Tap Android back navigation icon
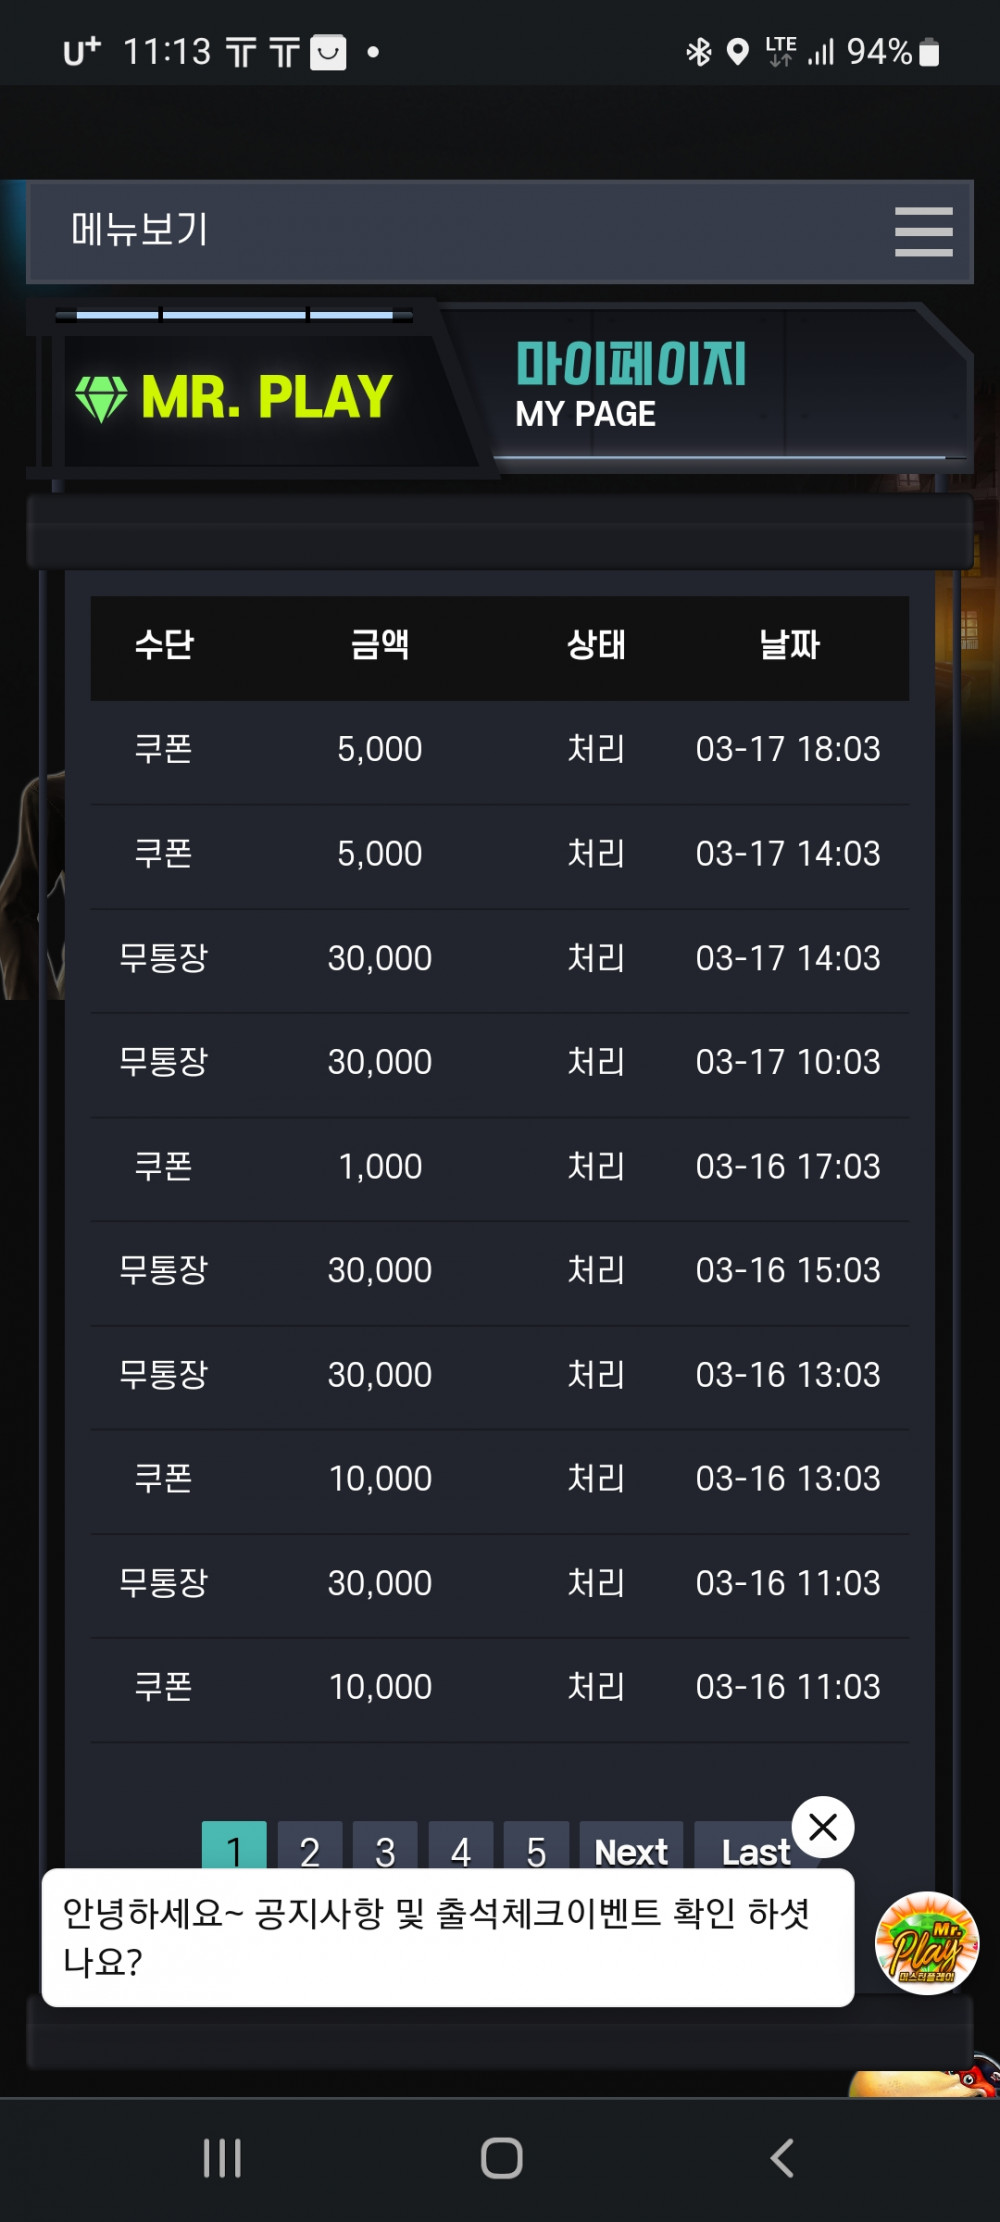 coord(782,2158)
